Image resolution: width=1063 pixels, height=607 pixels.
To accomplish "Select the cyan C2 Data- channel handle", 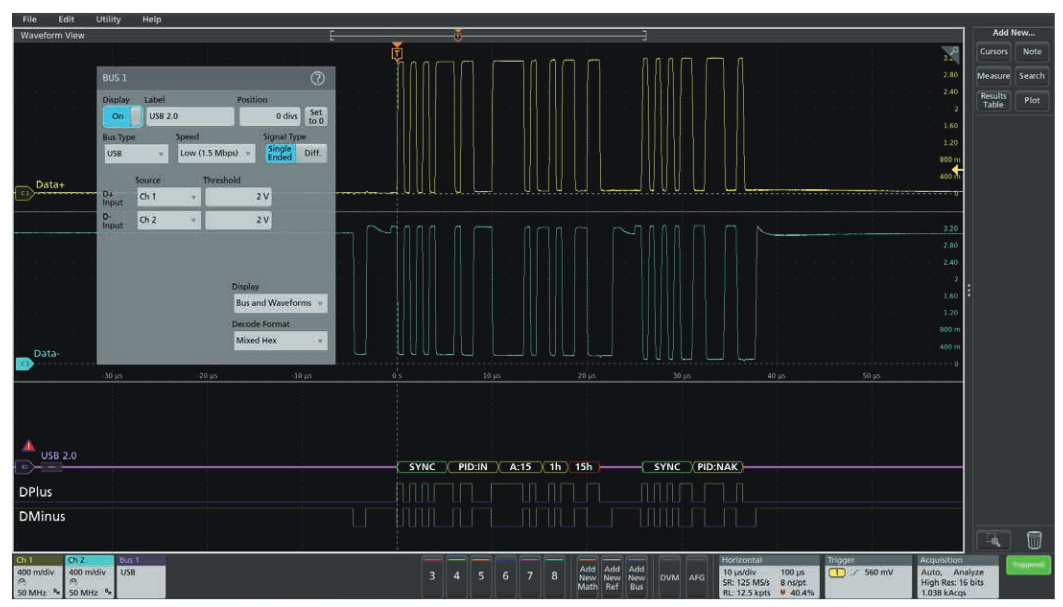I will 21,363.
